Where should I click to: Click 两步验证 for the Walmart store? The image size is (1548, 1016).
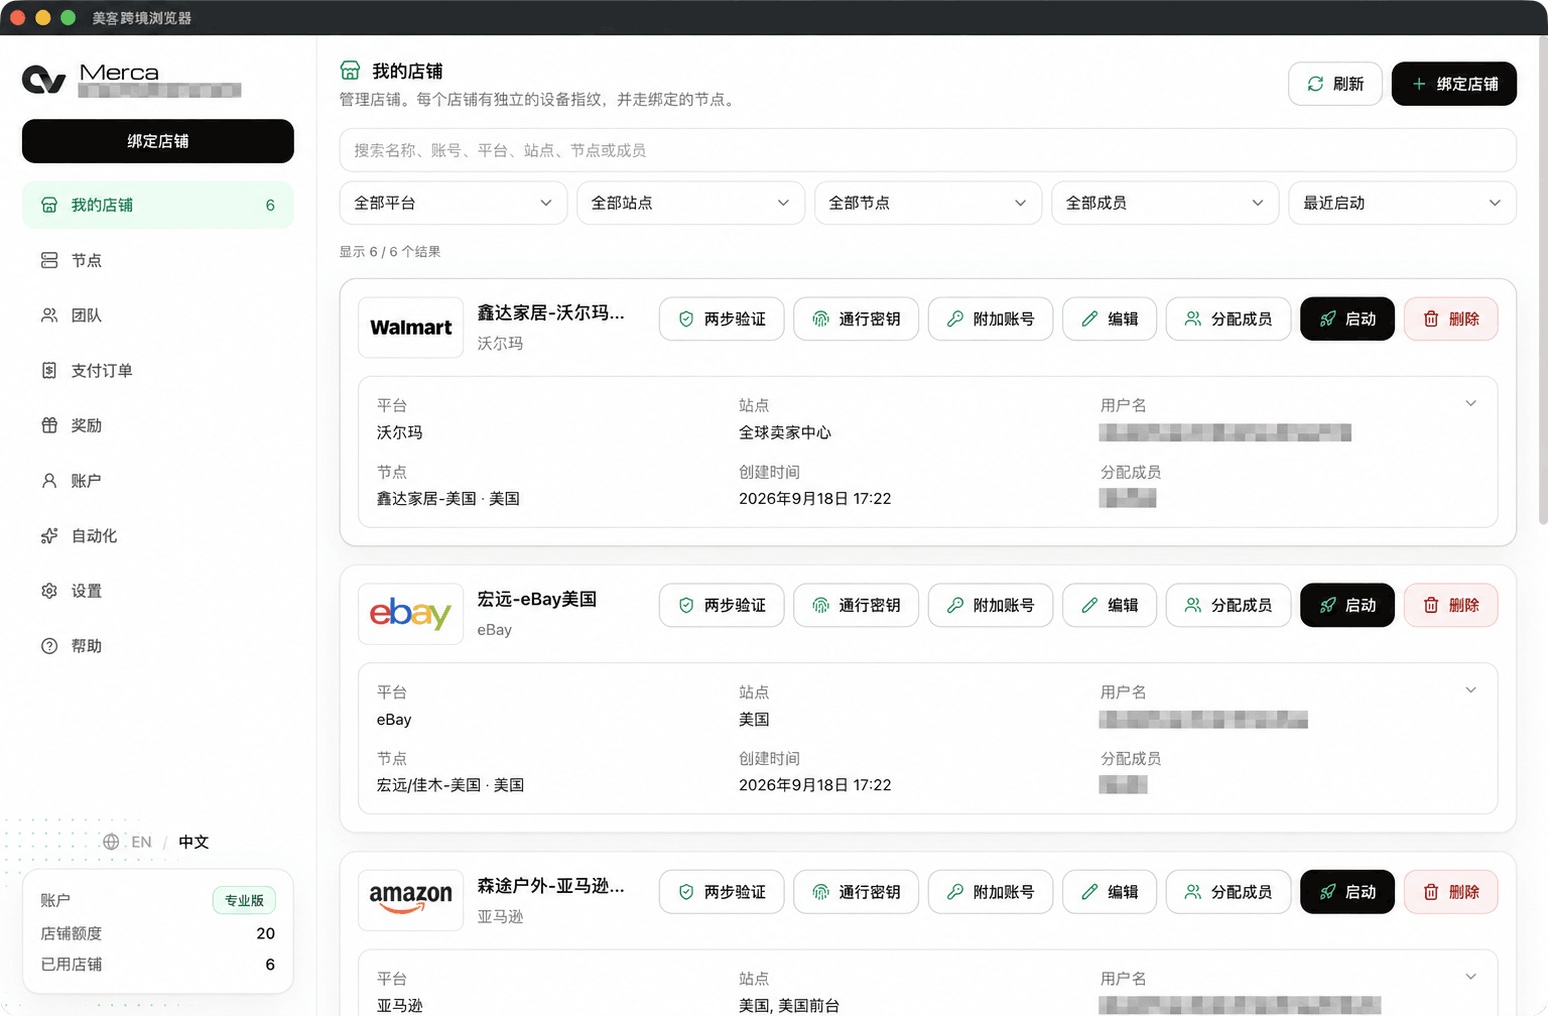722,319
